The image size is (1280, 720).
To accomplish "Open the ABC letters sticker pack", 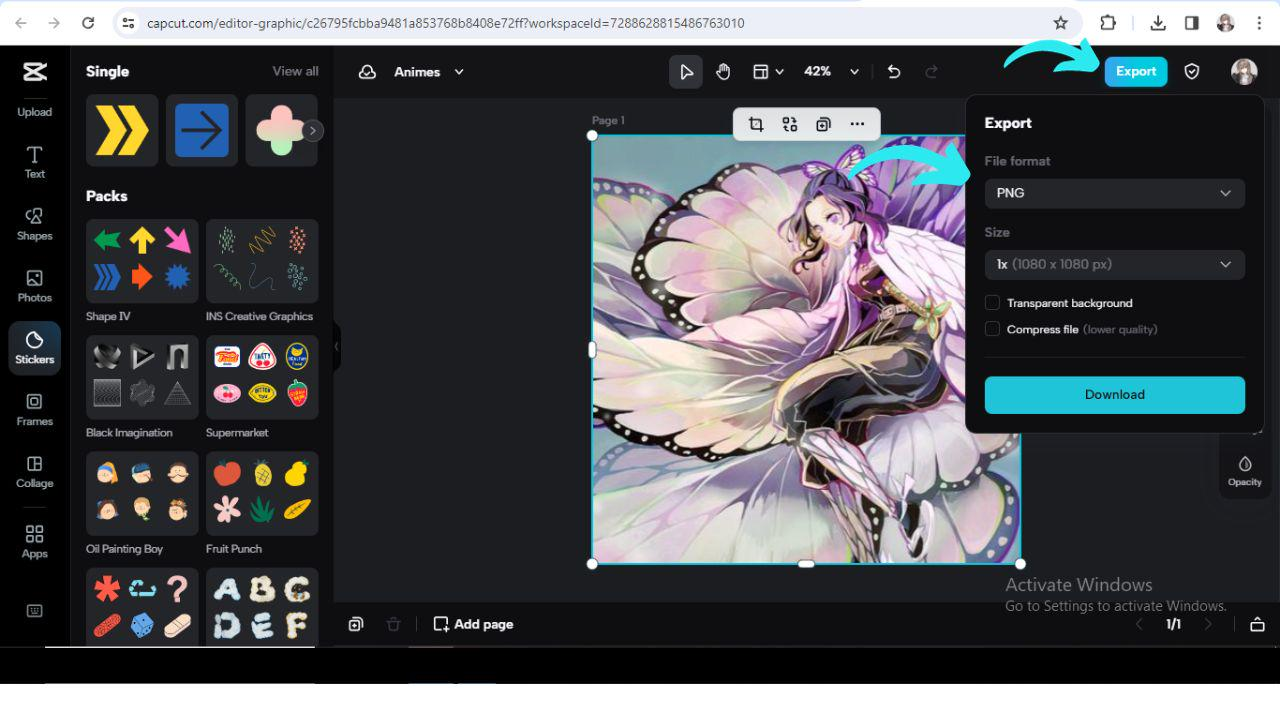I will (x=262, y=607).
